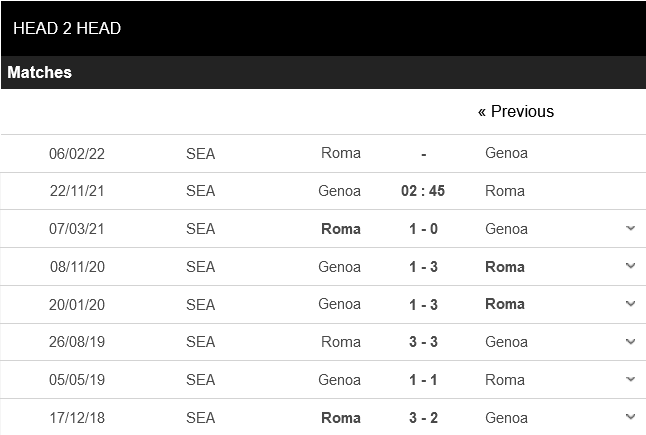Click Roma in the 06/02/22 fixture
Image resolution: width=646 pixels, height=435 pixels.
(x=341, y=153)
